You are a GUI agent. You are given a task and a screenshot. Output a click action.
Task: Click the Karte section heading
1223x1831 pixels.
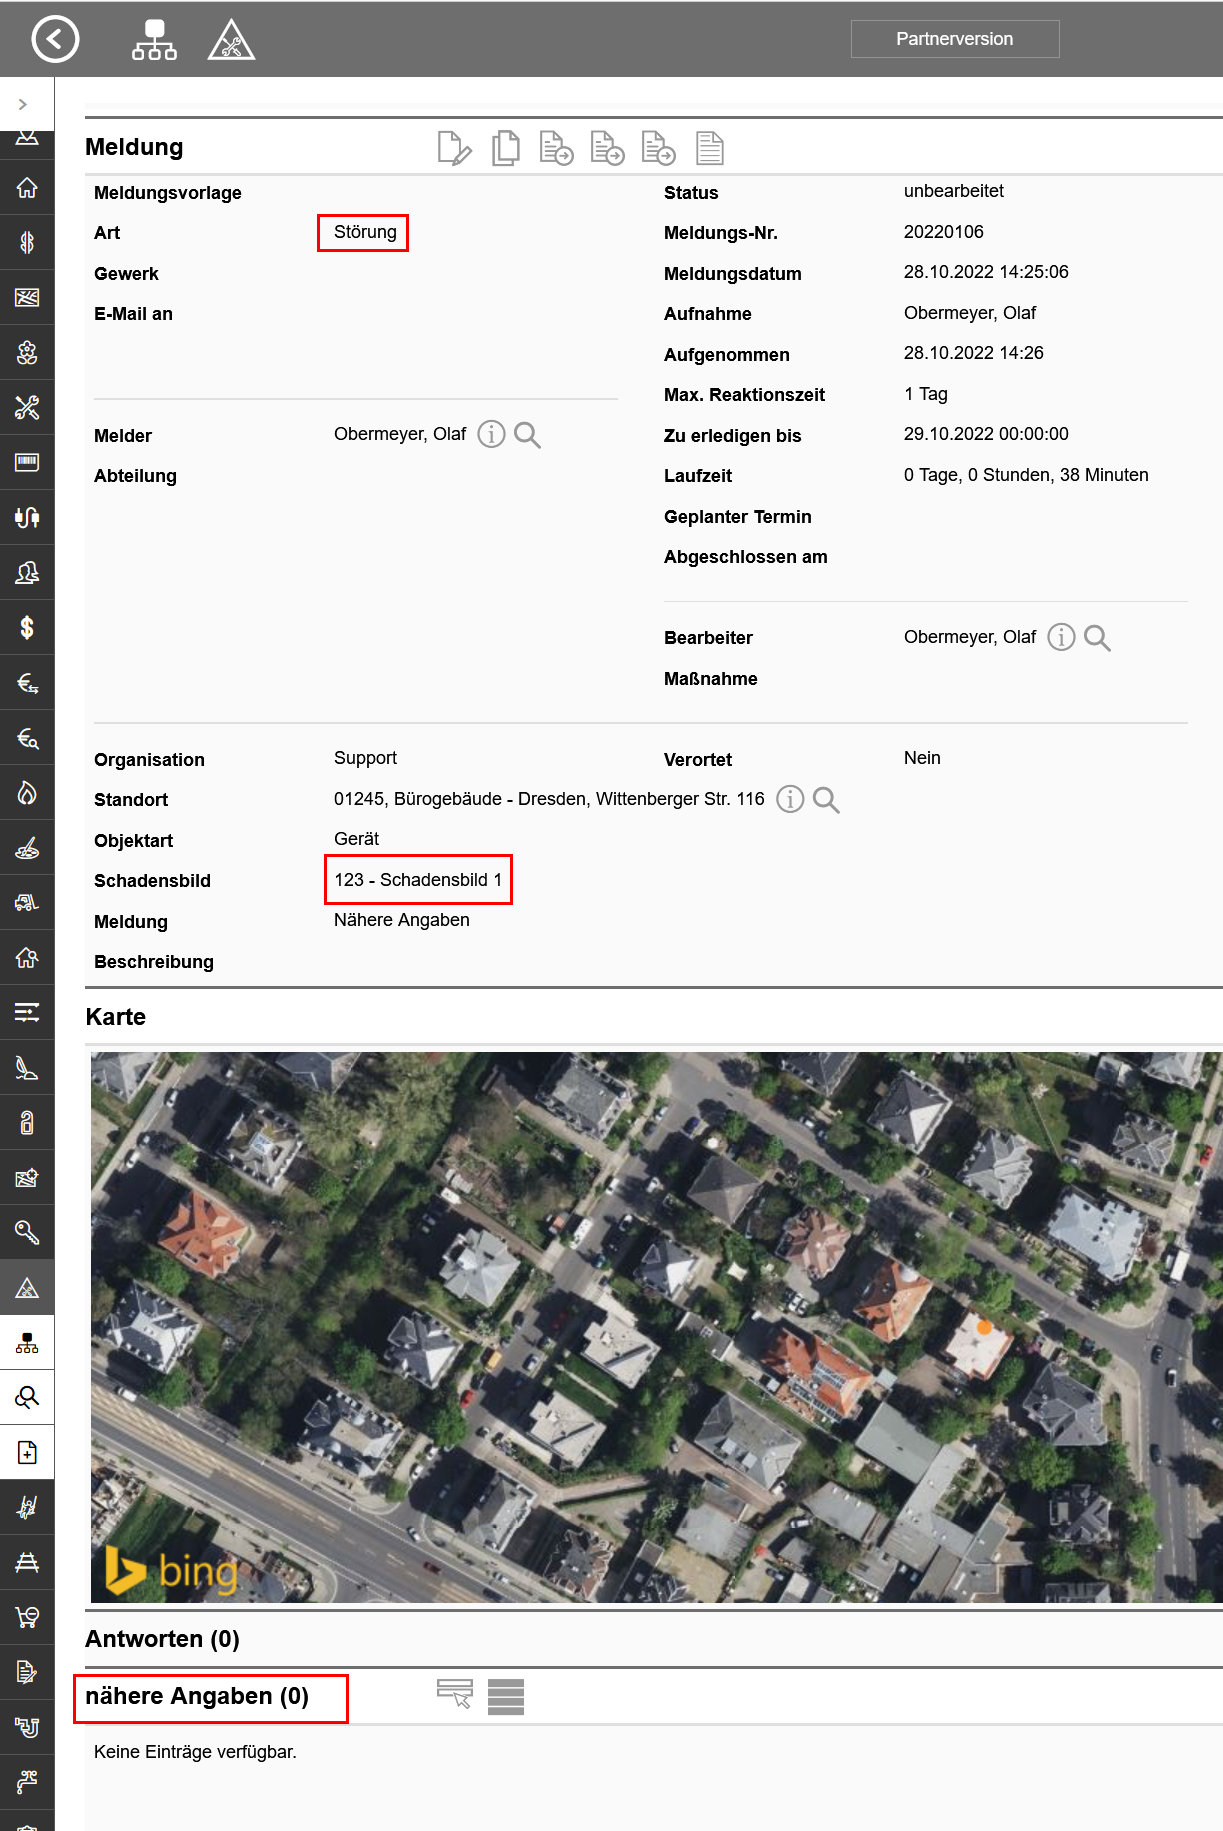[116, 1017]
